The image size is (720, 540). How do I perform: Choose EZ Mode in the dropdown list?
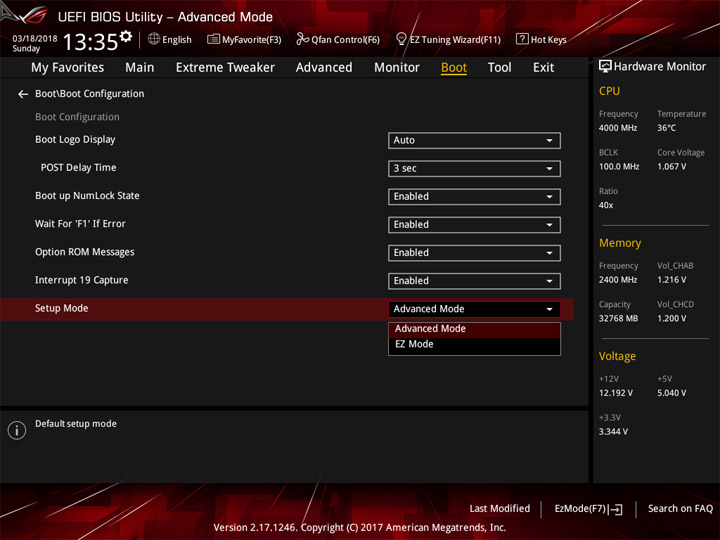tap(474, 344)
